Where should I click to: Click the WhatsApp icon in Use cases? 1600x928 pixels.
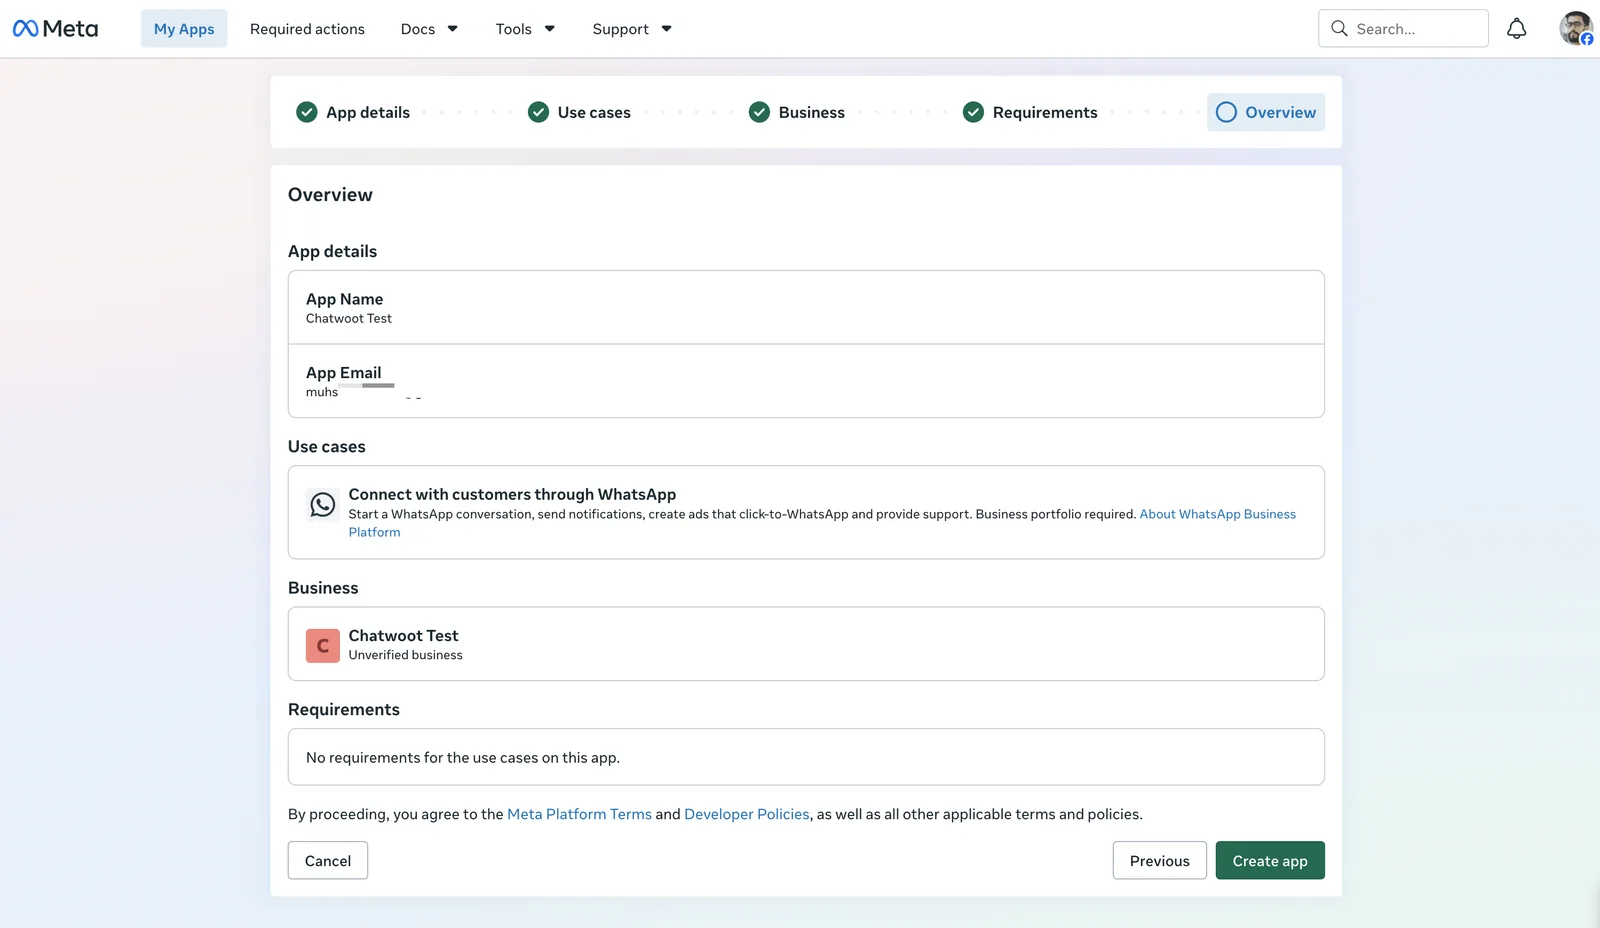[x=322, y=505]
